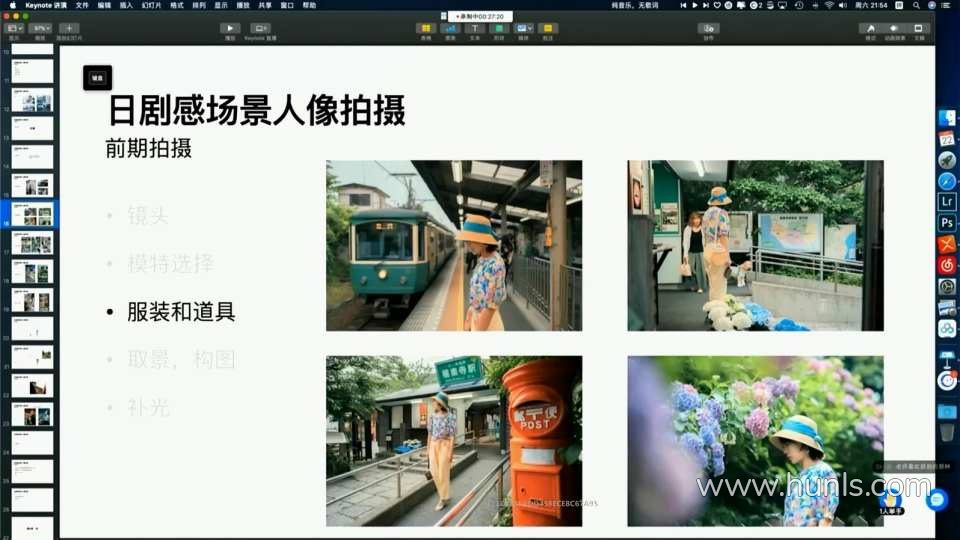Insert a table from the toolbar
Viewport: 960px width, 540px height.
pos(426,28)
